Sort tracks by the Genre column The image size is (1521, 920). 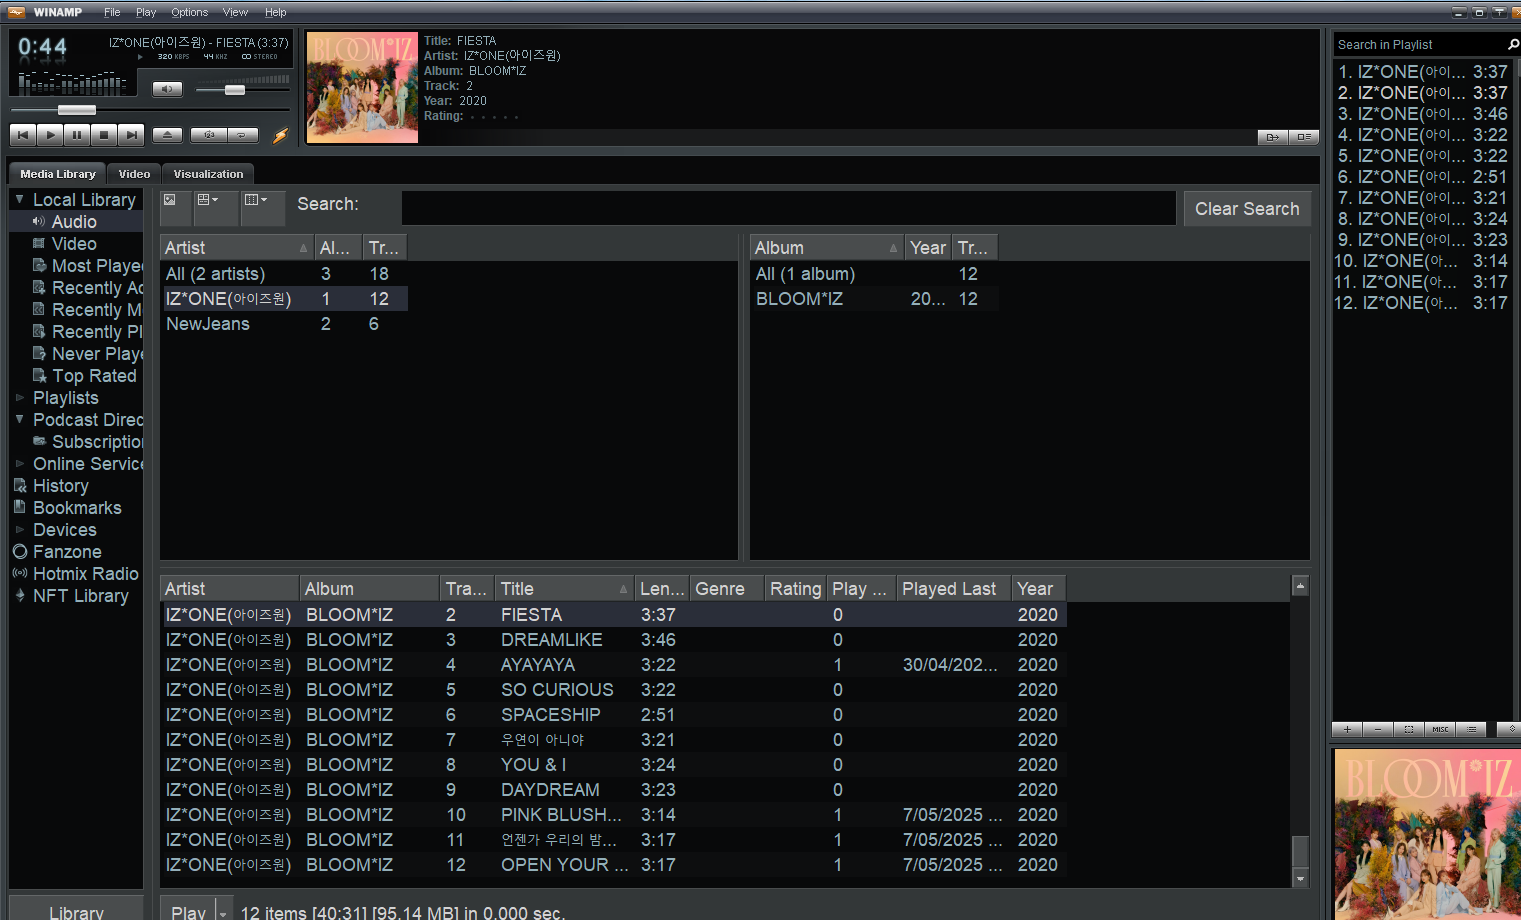[726, 589]
